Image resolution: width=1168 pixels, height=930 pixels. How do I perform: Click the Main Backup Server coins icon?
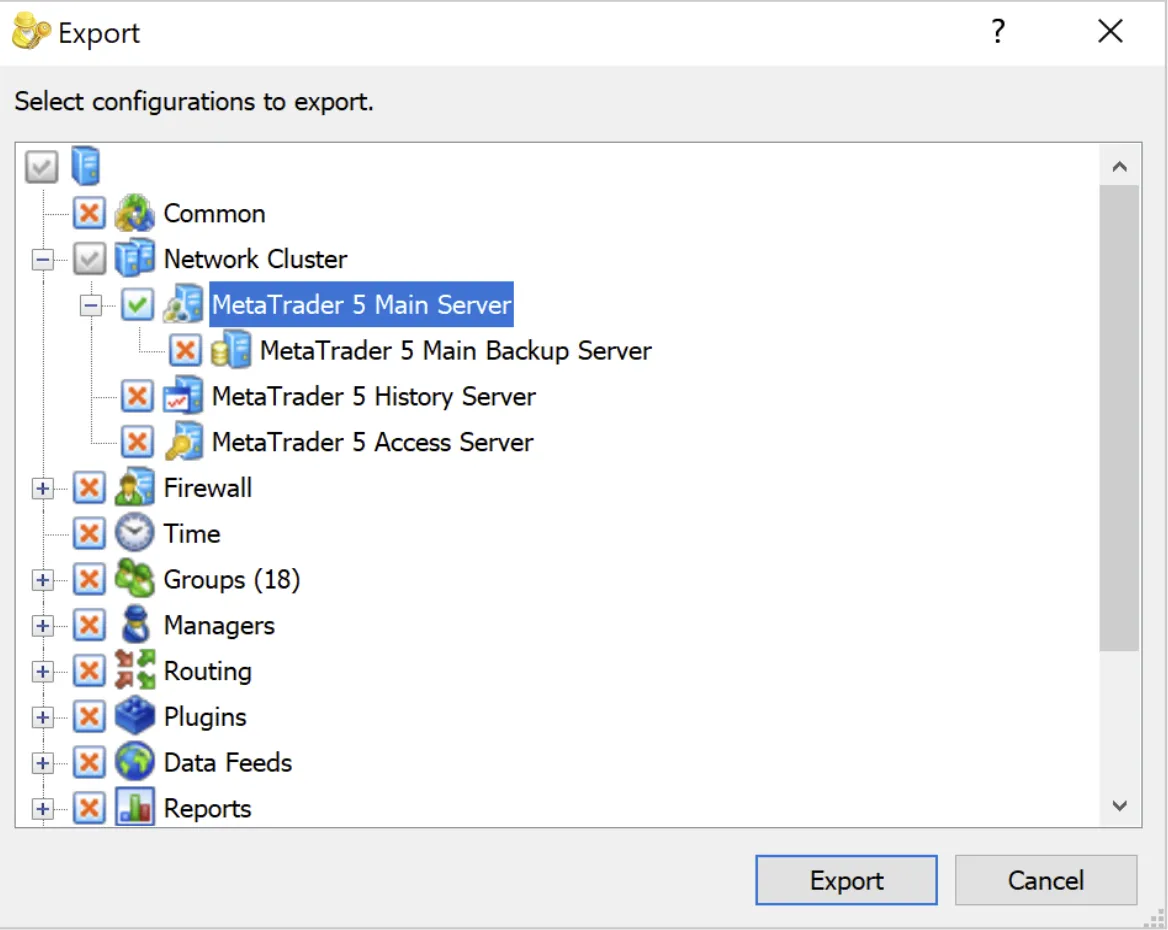point(231,350)
